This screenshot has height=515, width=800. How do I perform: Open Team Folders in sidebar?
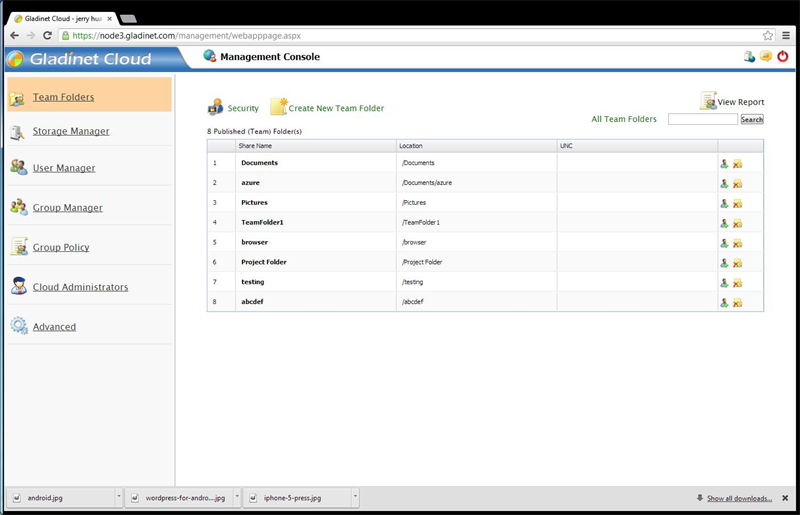click(x=63, y=97)
